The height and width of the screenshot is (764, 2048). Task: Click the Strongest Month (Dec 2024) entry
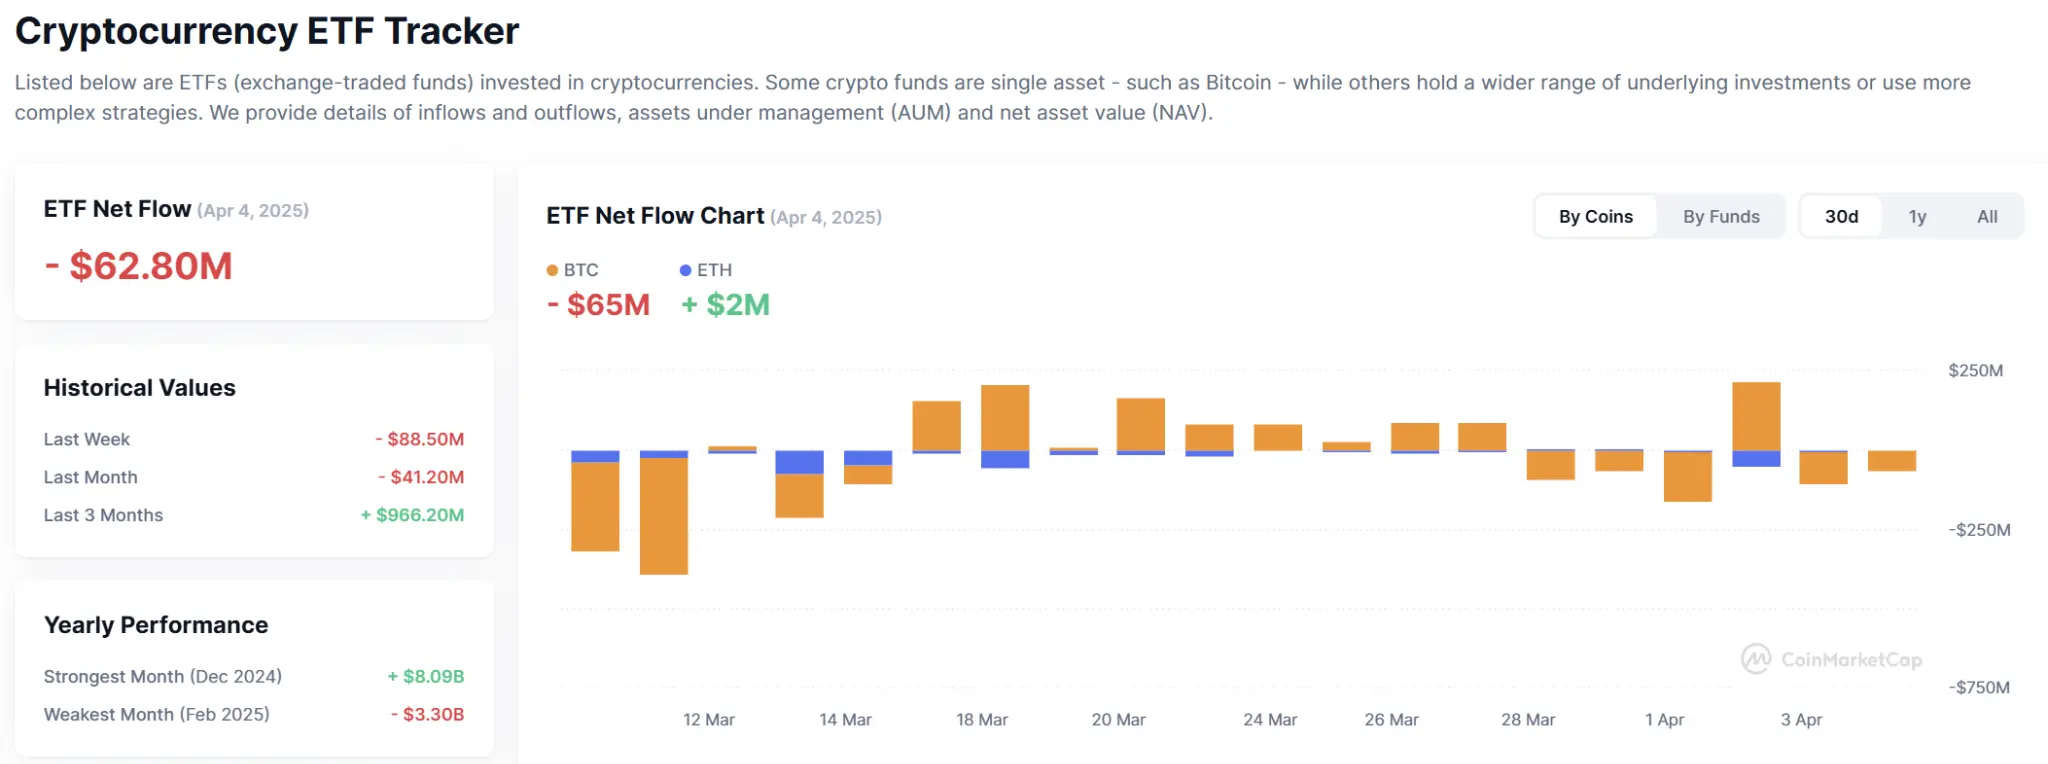tap(163, 676)
